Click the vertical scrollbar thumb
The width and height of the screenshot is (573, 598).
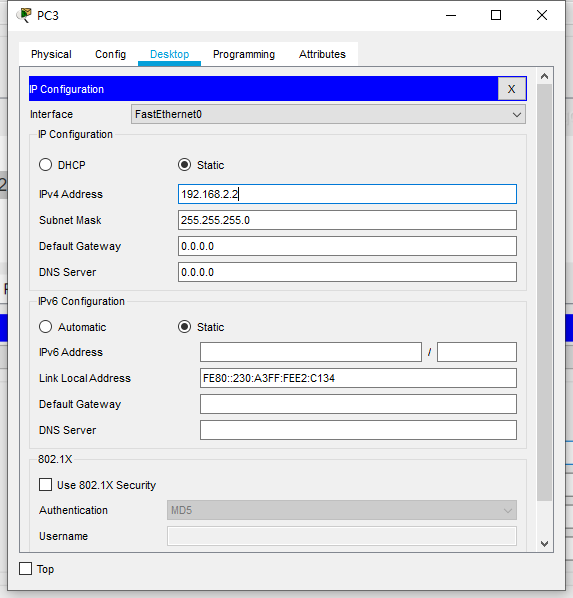pos(544,293)
